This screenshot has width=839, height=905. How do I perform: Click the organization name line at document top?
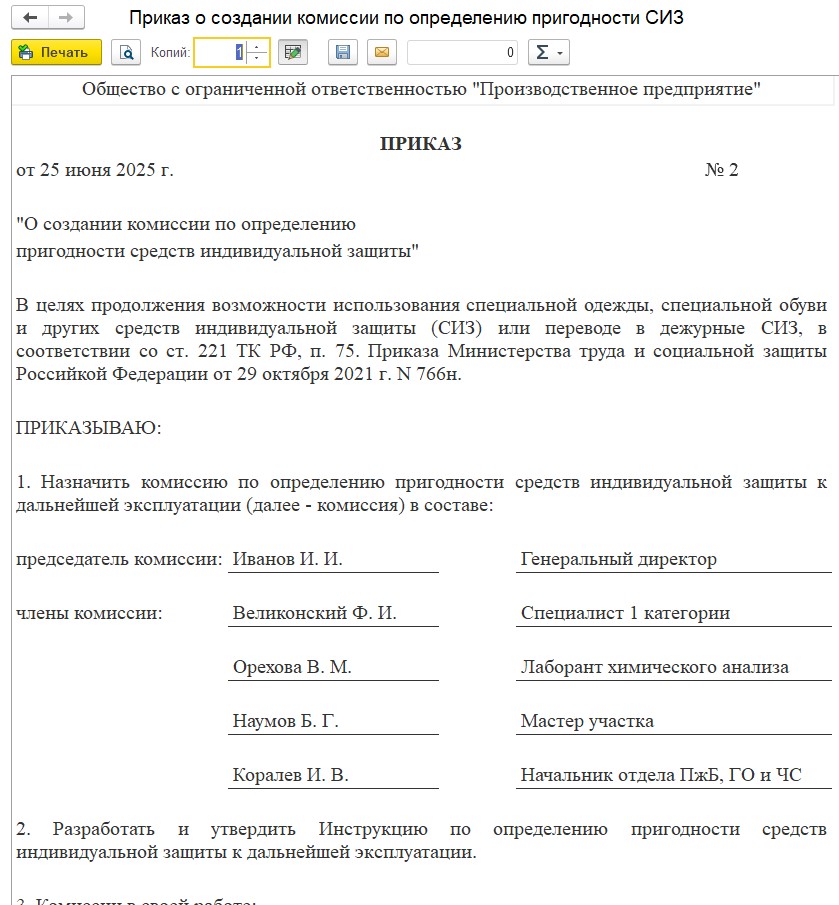421,89
